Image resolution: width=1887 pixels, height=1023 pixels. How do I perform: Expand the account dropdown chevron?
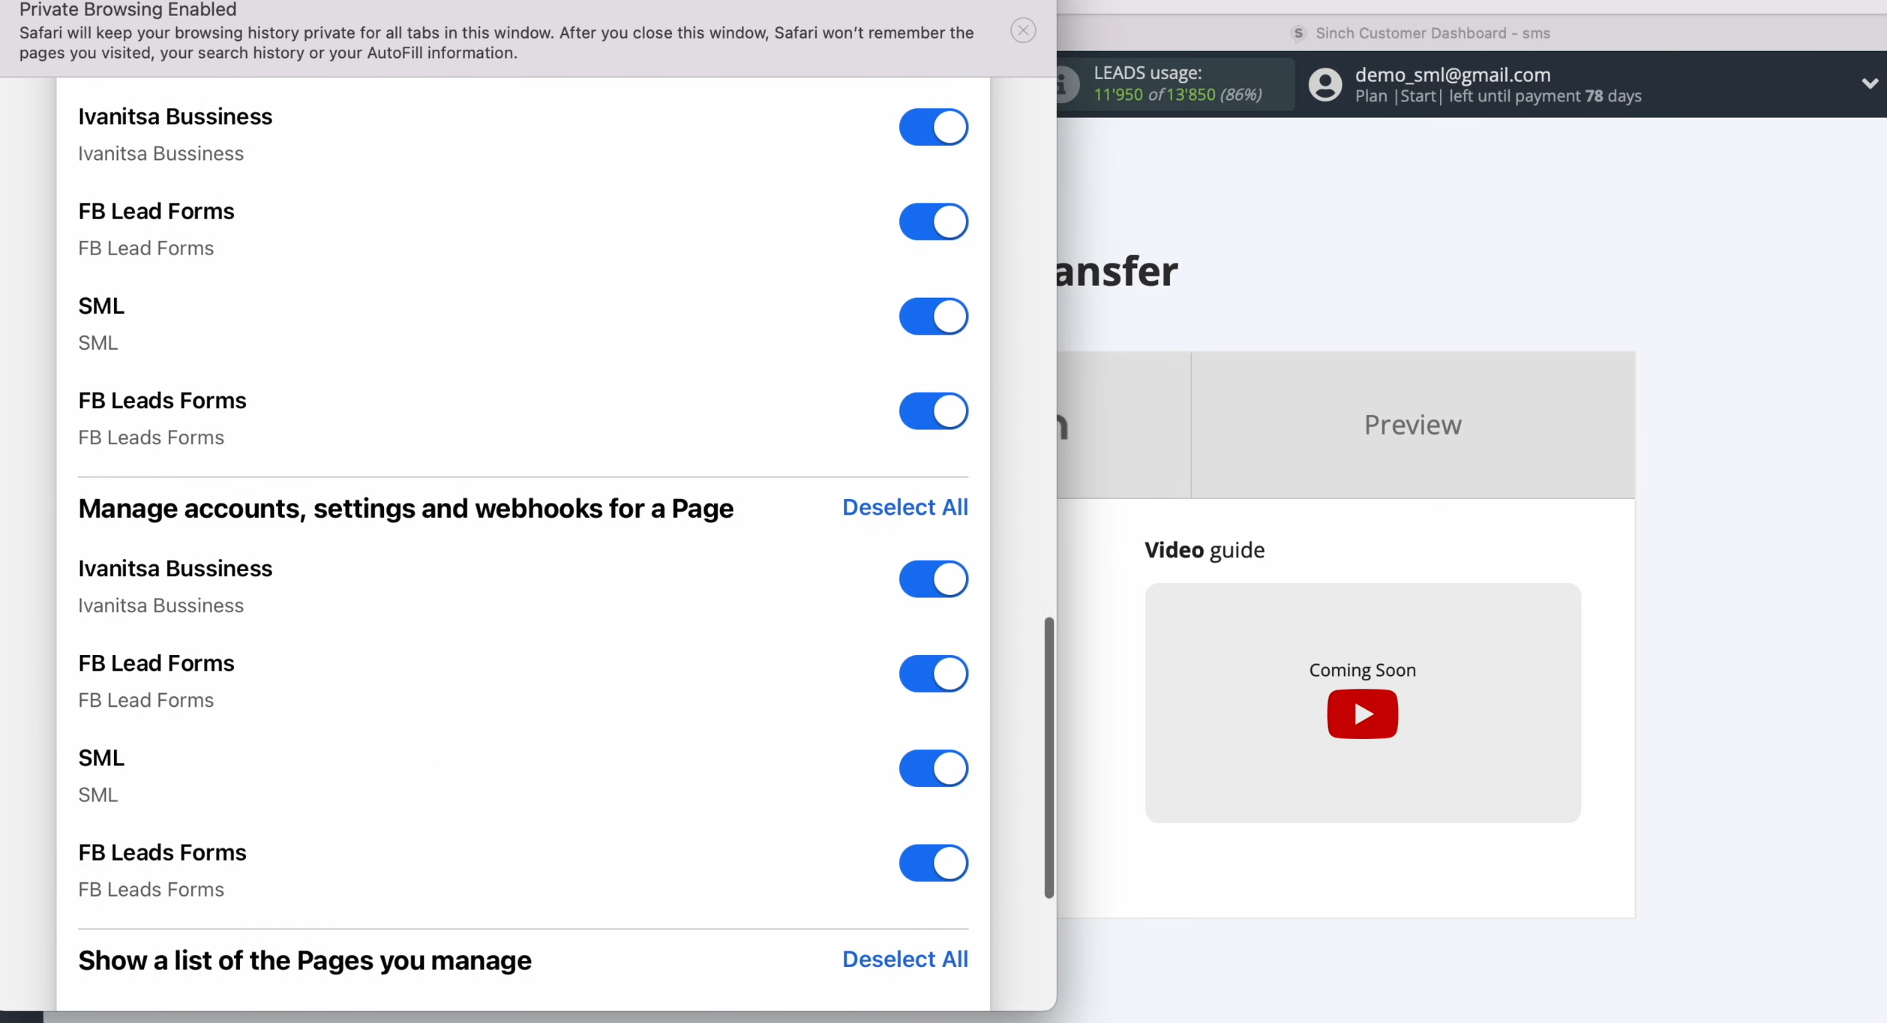click(x=1869, y=84)
